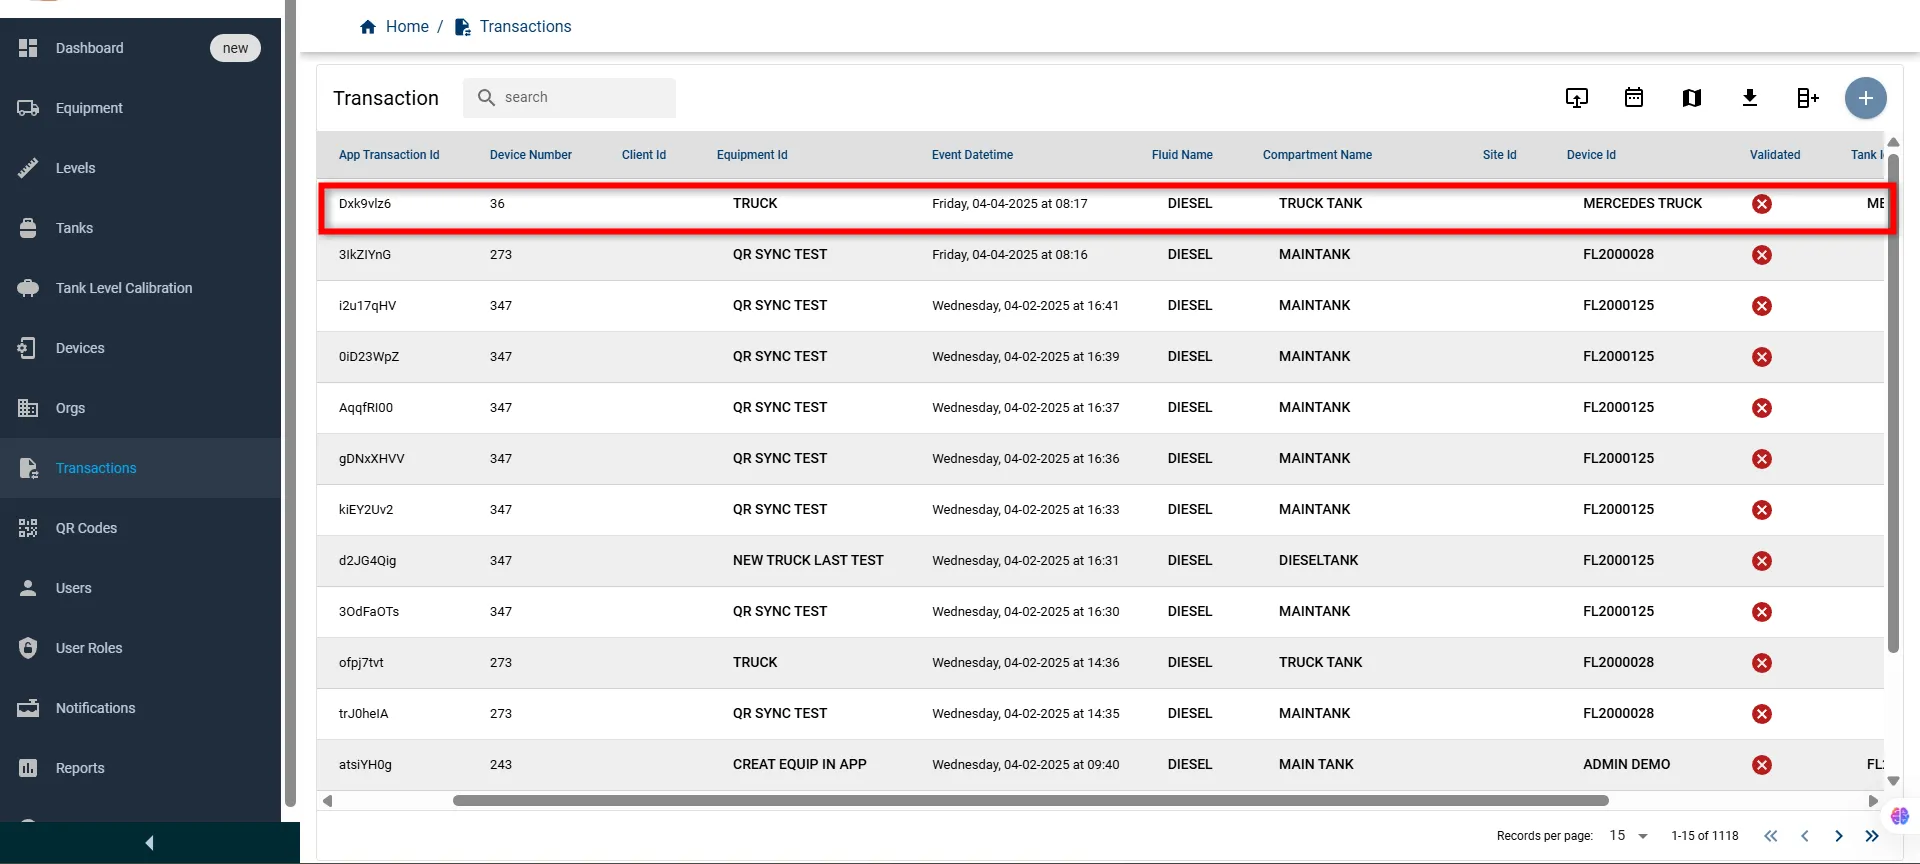Image resolution: width=1920 pixels, height=864 pixels.
Task: Click the new badge beside Dashboard
Action: tap(235, 48)
